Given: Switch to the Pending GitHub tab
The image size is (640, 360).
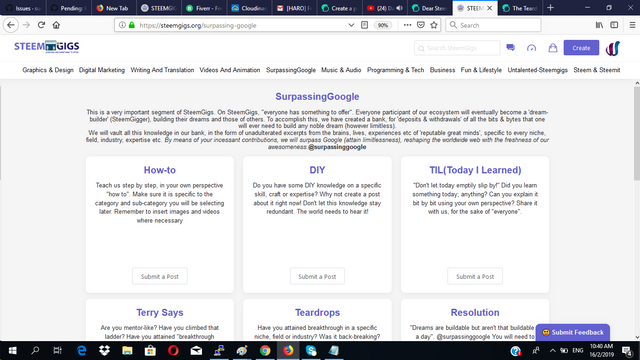Looking at the screenshot, I should click(x=69, y=8).
